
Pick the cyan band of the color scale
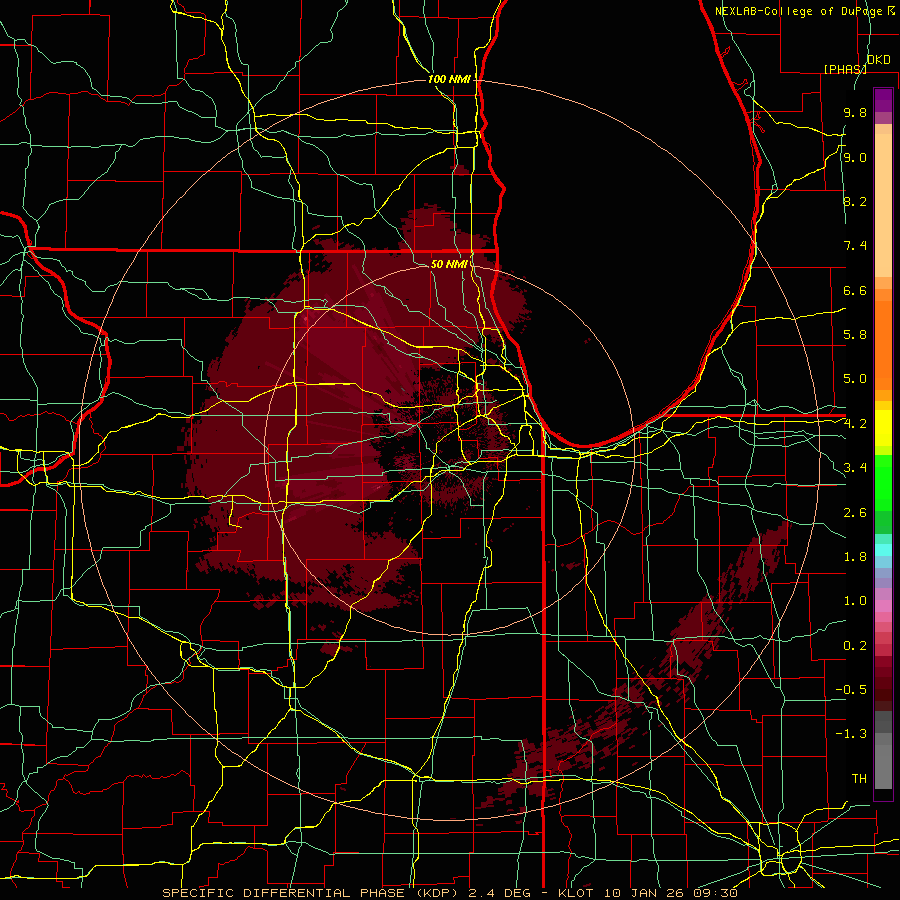pos(883,550)
